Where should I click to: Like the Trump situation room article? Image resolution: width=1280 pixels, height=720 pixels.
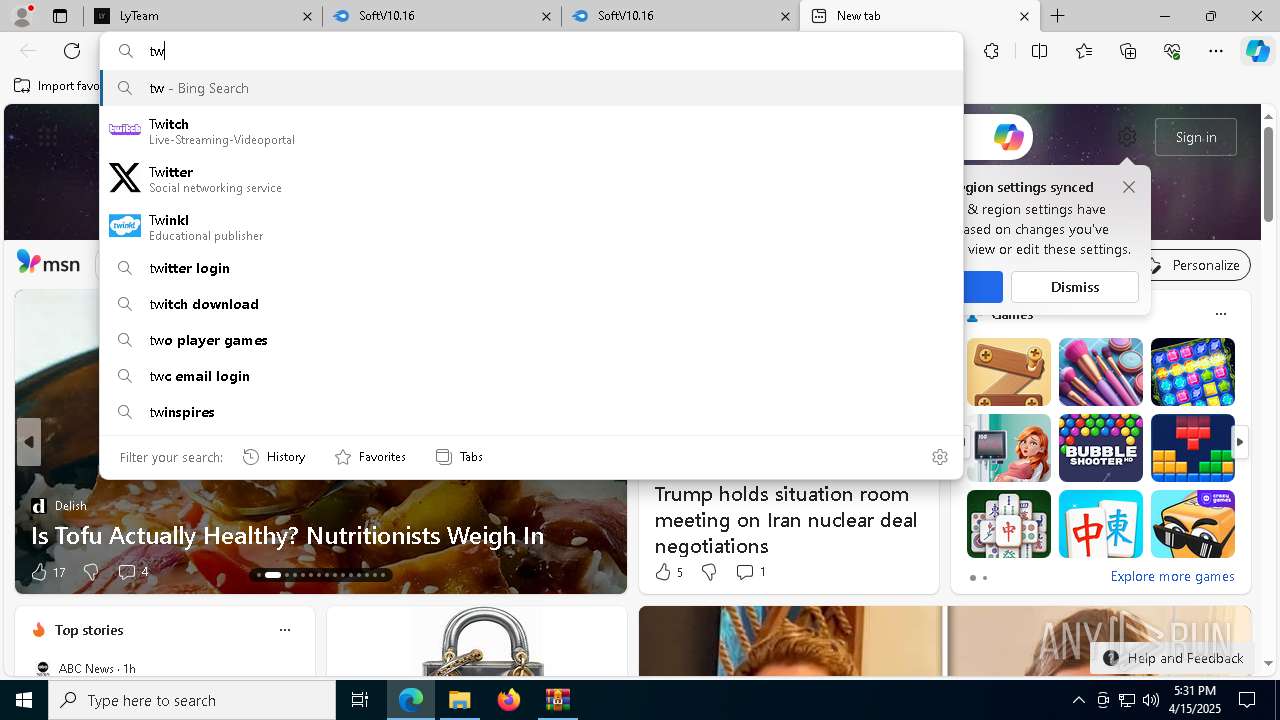click(669, 572)
